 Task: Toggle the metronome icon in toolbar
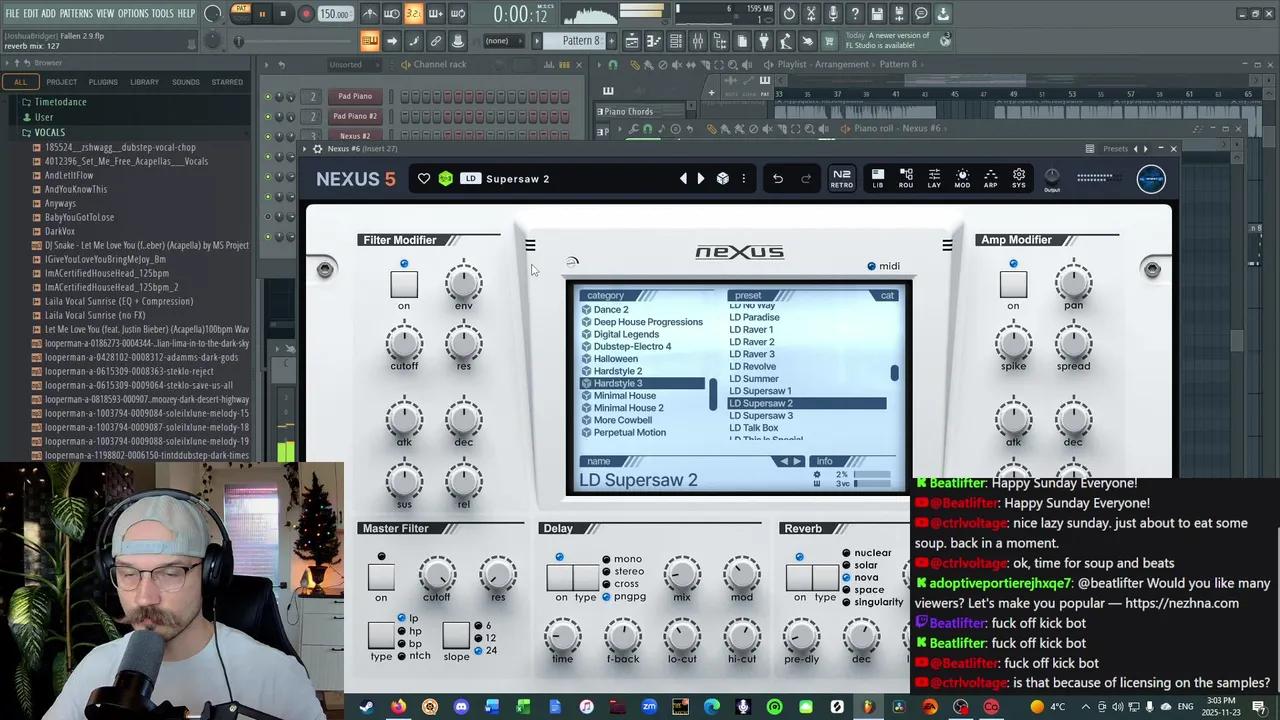(x=370, y=14)
